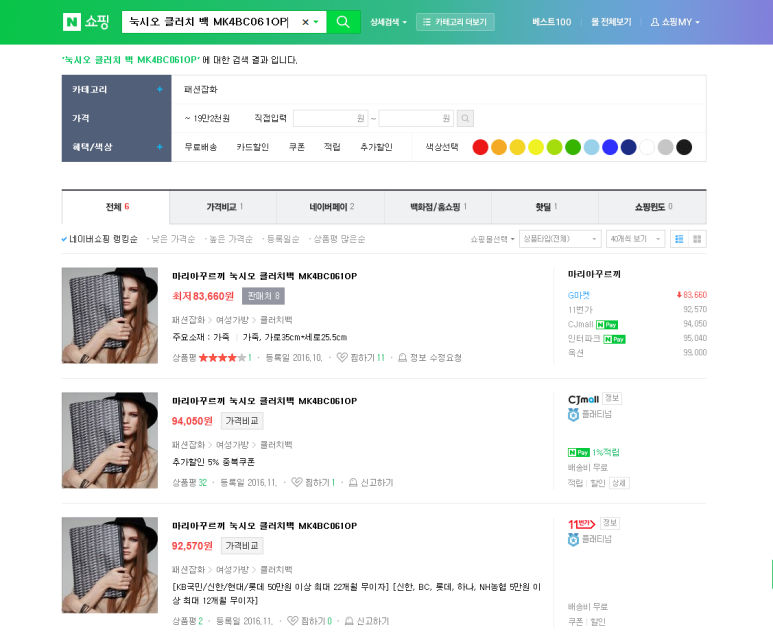The image size is (773, 636).
Task: Switch to the 전체 6 tab
Action: [x=116, y=207]
